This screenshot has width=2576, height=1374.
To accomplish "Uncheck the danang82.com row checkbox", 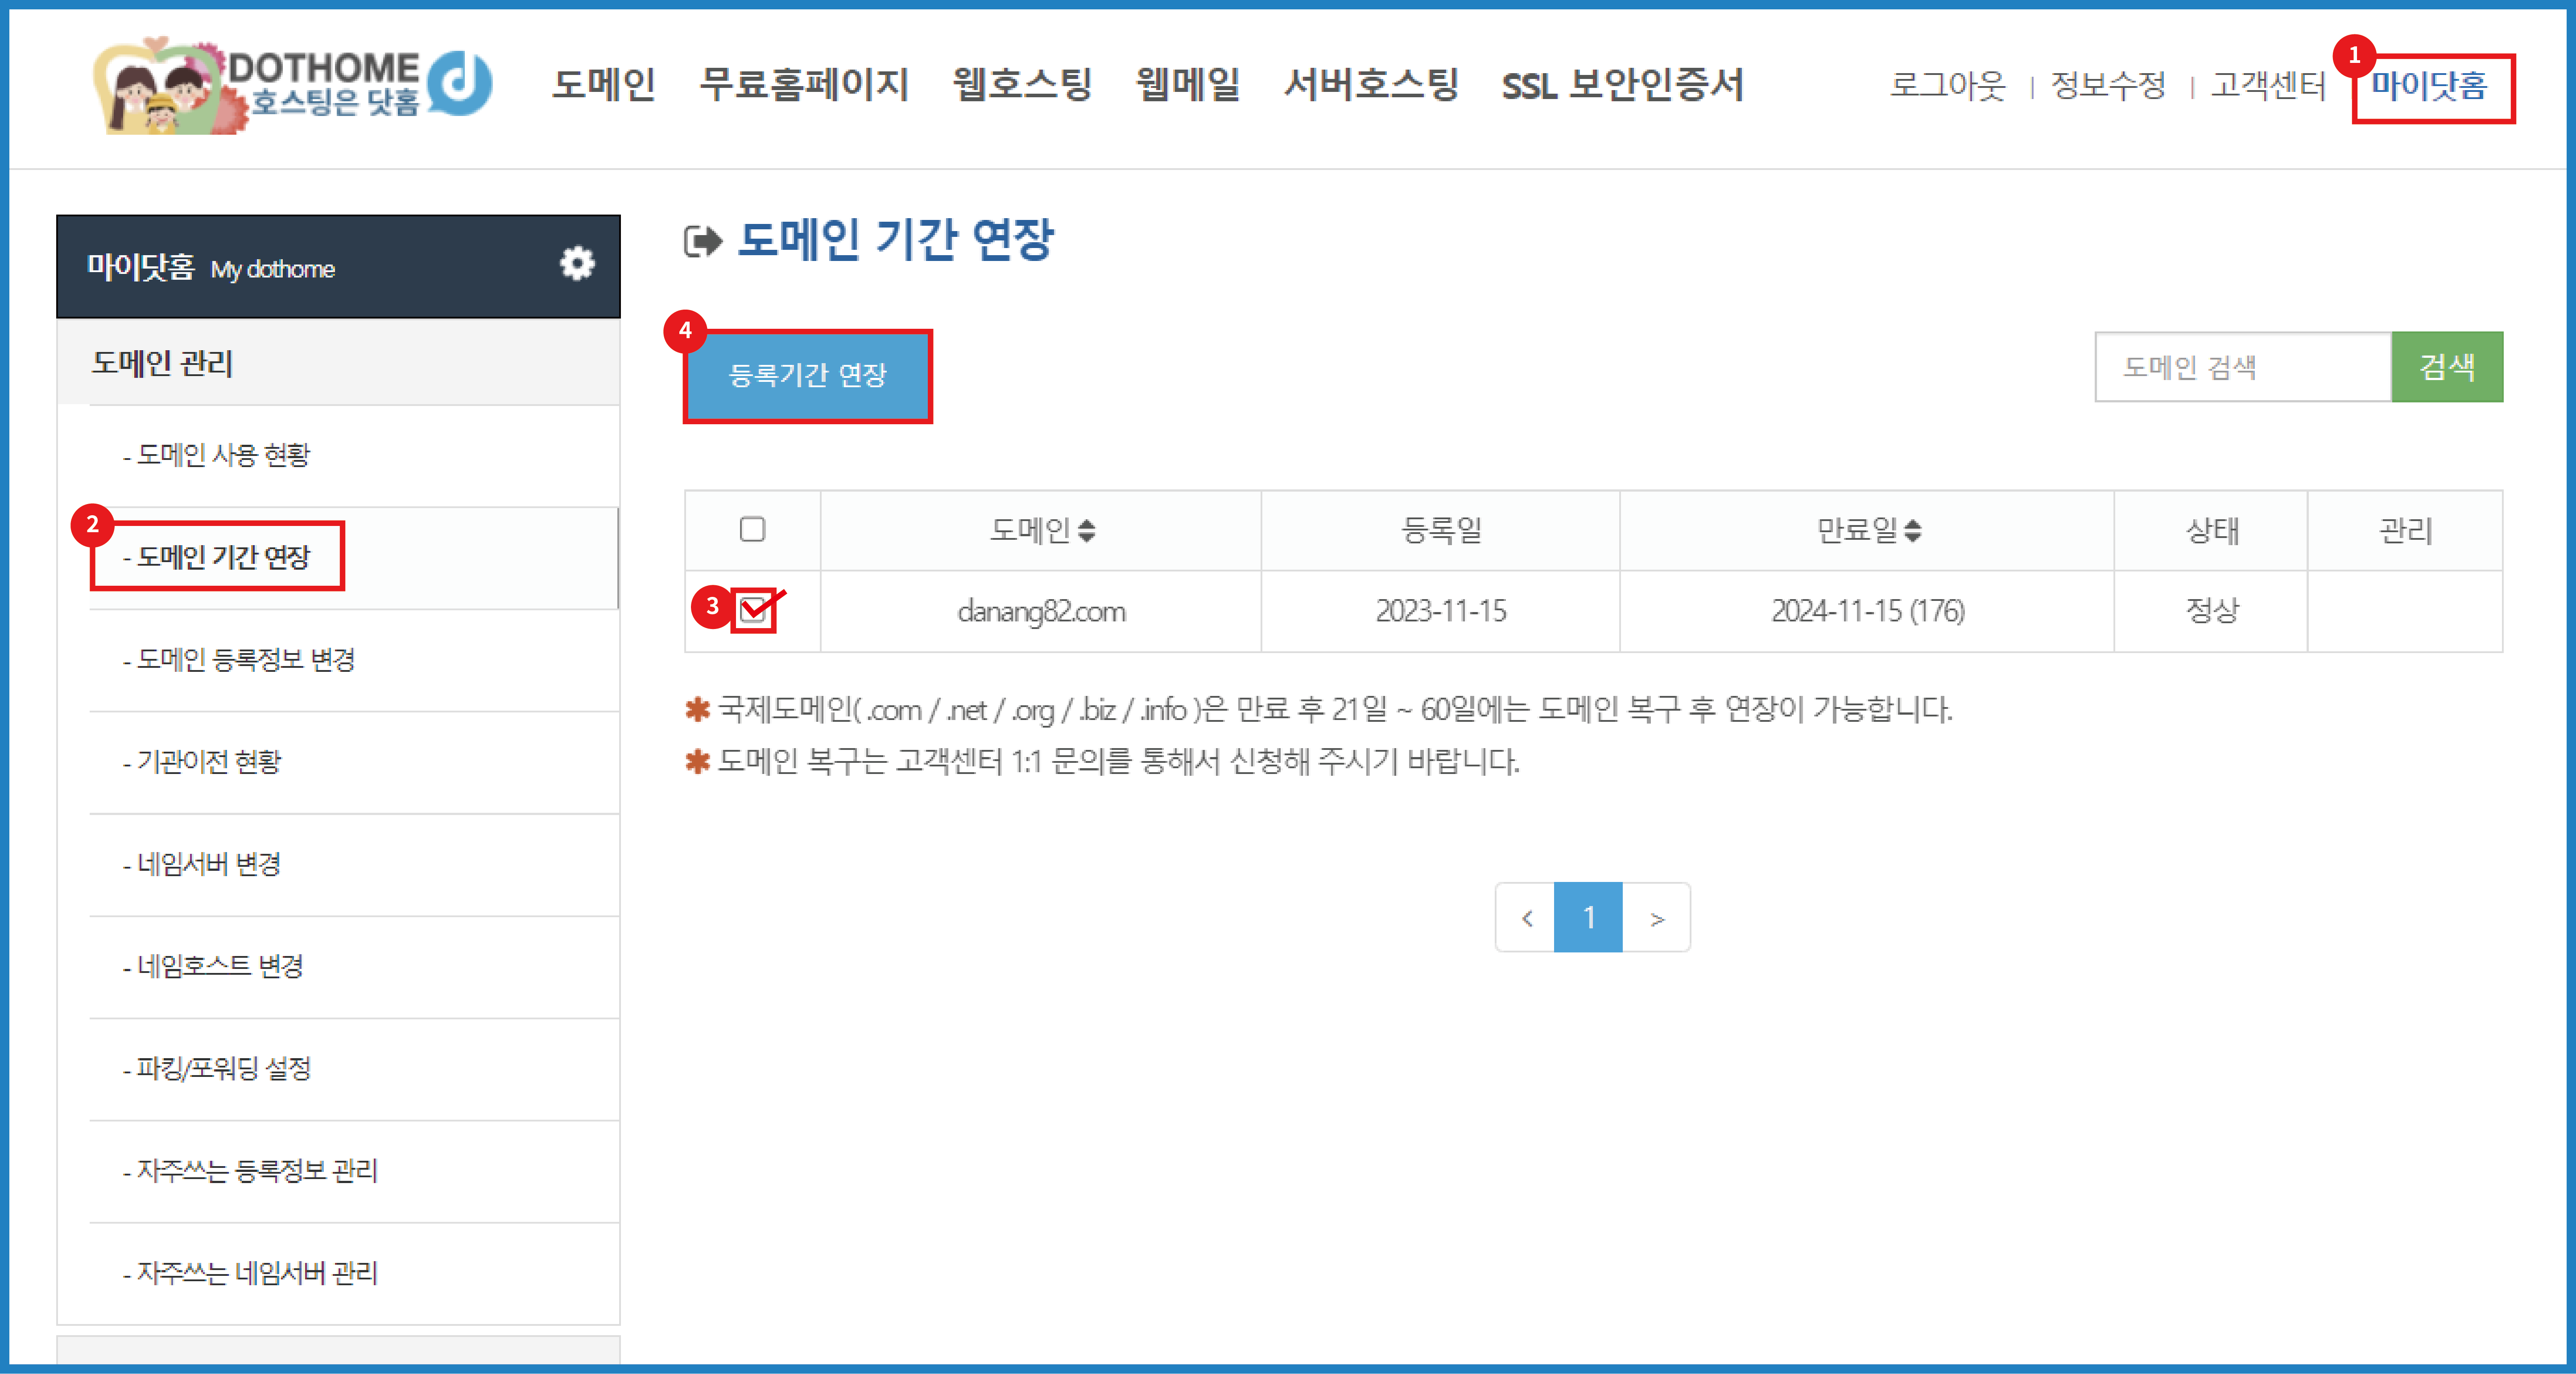I will (x=752, y=609).
